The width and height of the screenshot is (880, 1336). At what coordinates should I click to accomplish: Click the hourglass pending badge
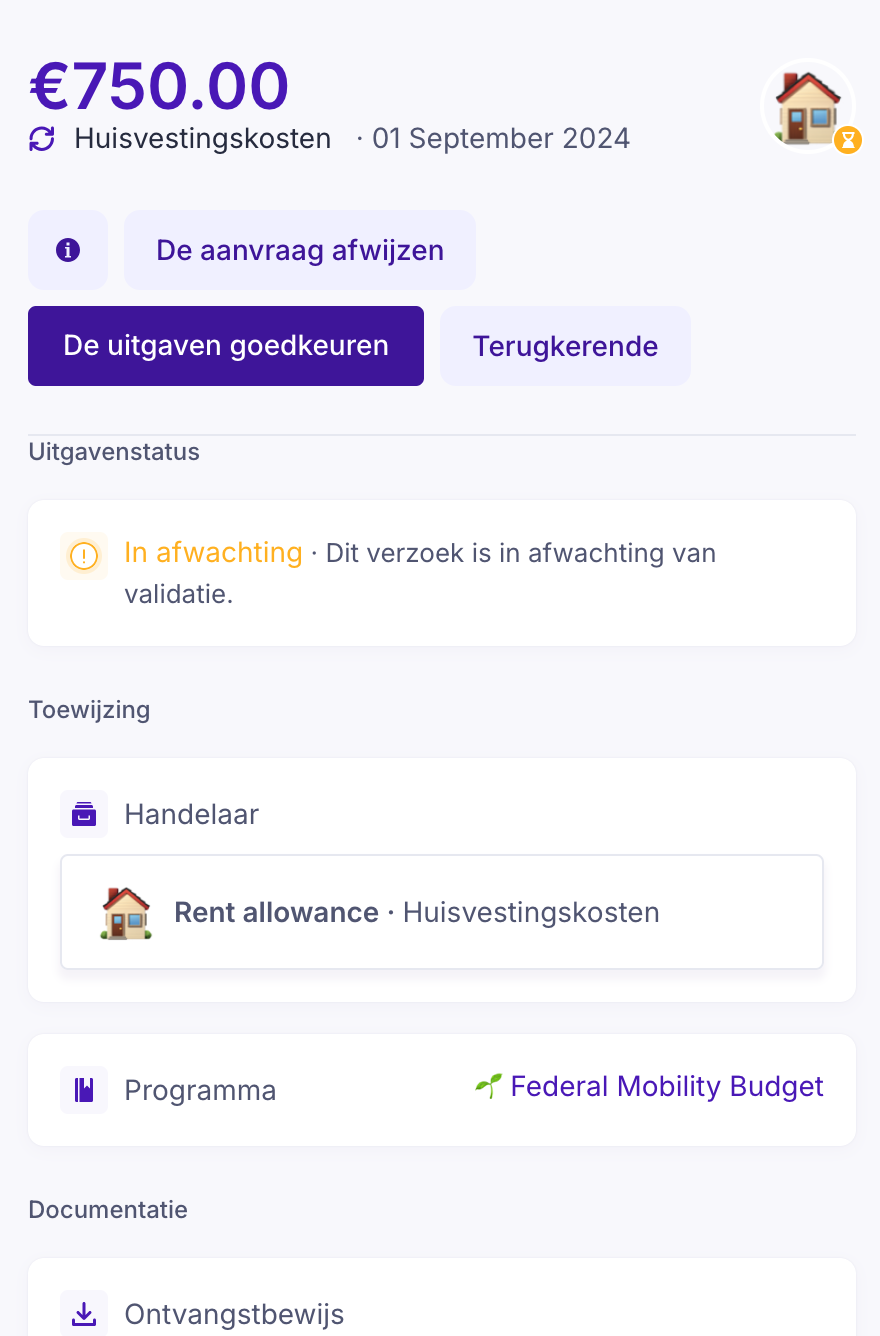pos(848,139)
